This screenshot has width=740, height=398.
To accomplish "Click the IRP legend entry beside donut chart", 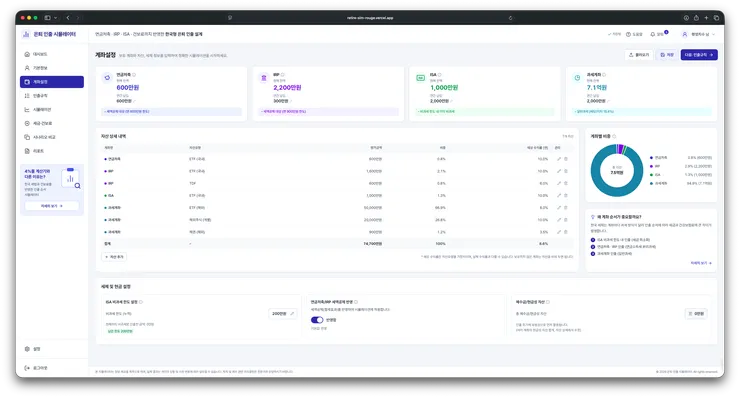I will tap(681, 166).
